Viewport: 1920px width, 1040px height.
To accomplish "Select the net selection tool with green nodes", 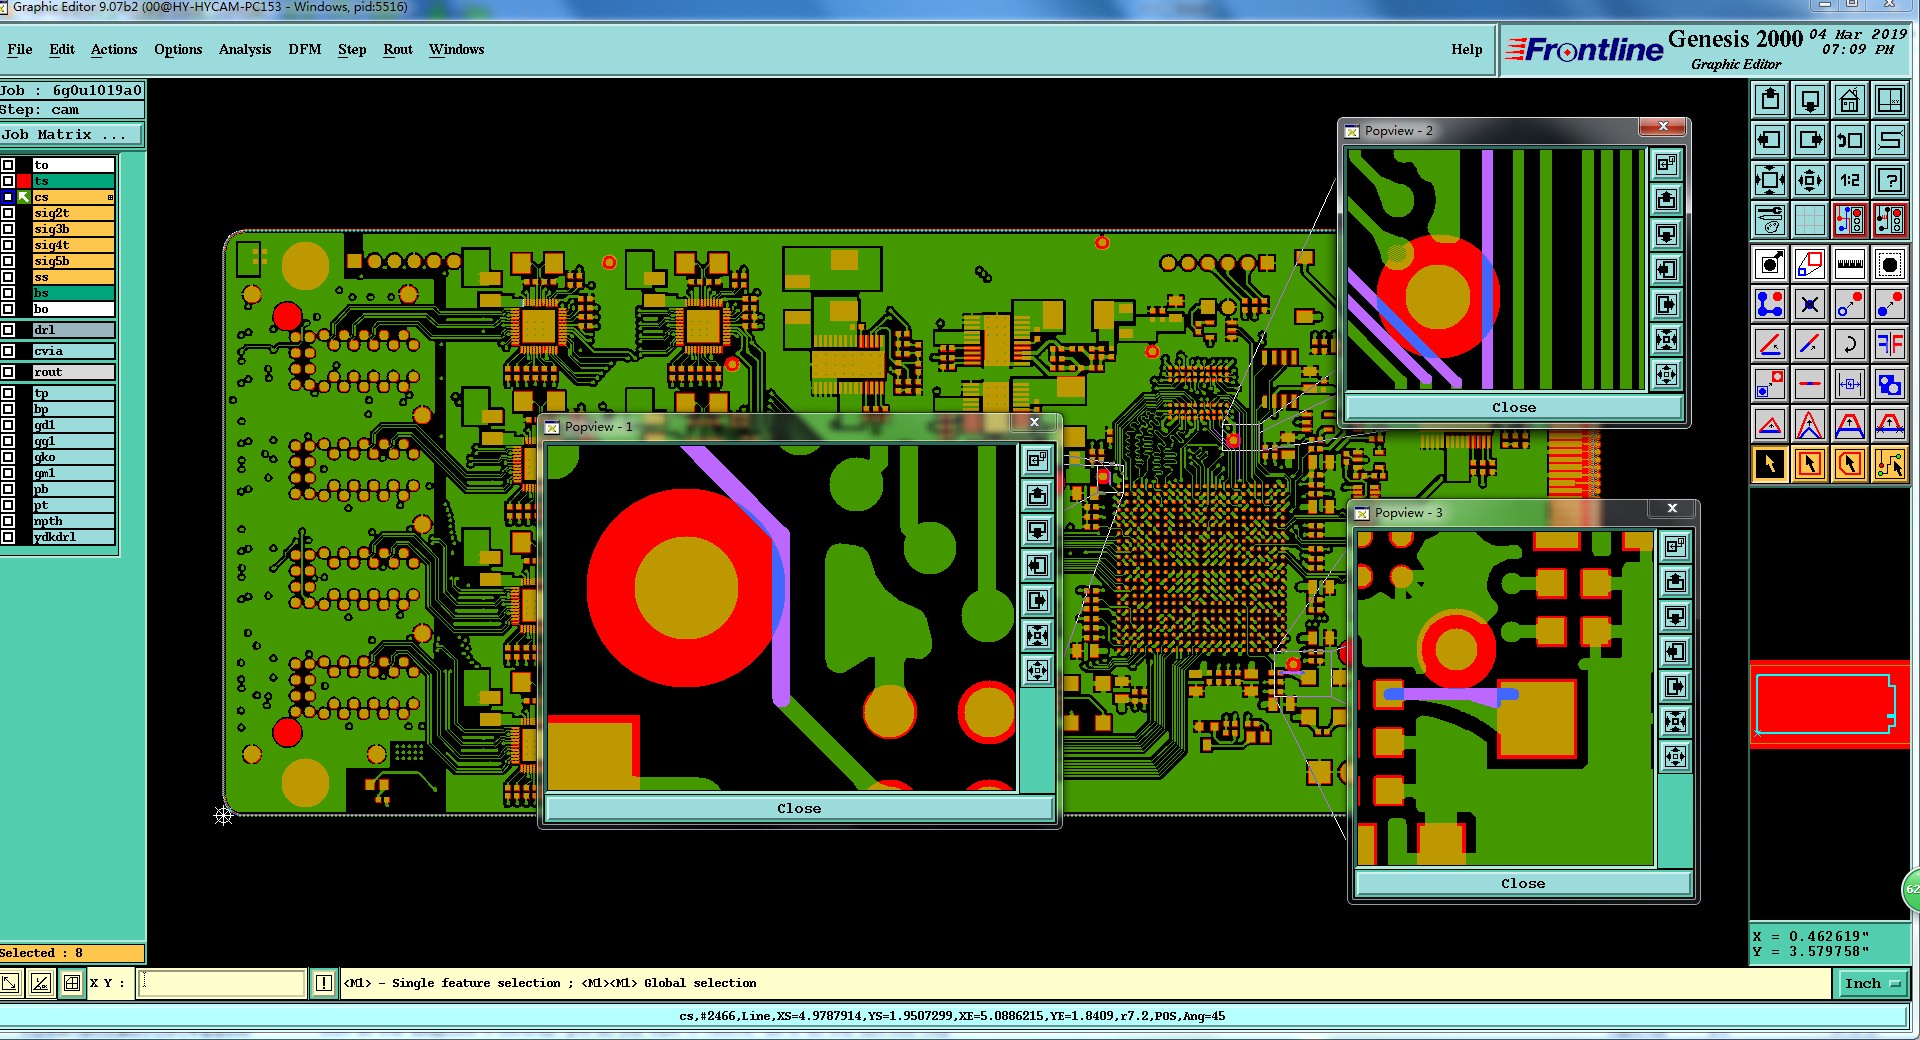I will coord(1890,464).
